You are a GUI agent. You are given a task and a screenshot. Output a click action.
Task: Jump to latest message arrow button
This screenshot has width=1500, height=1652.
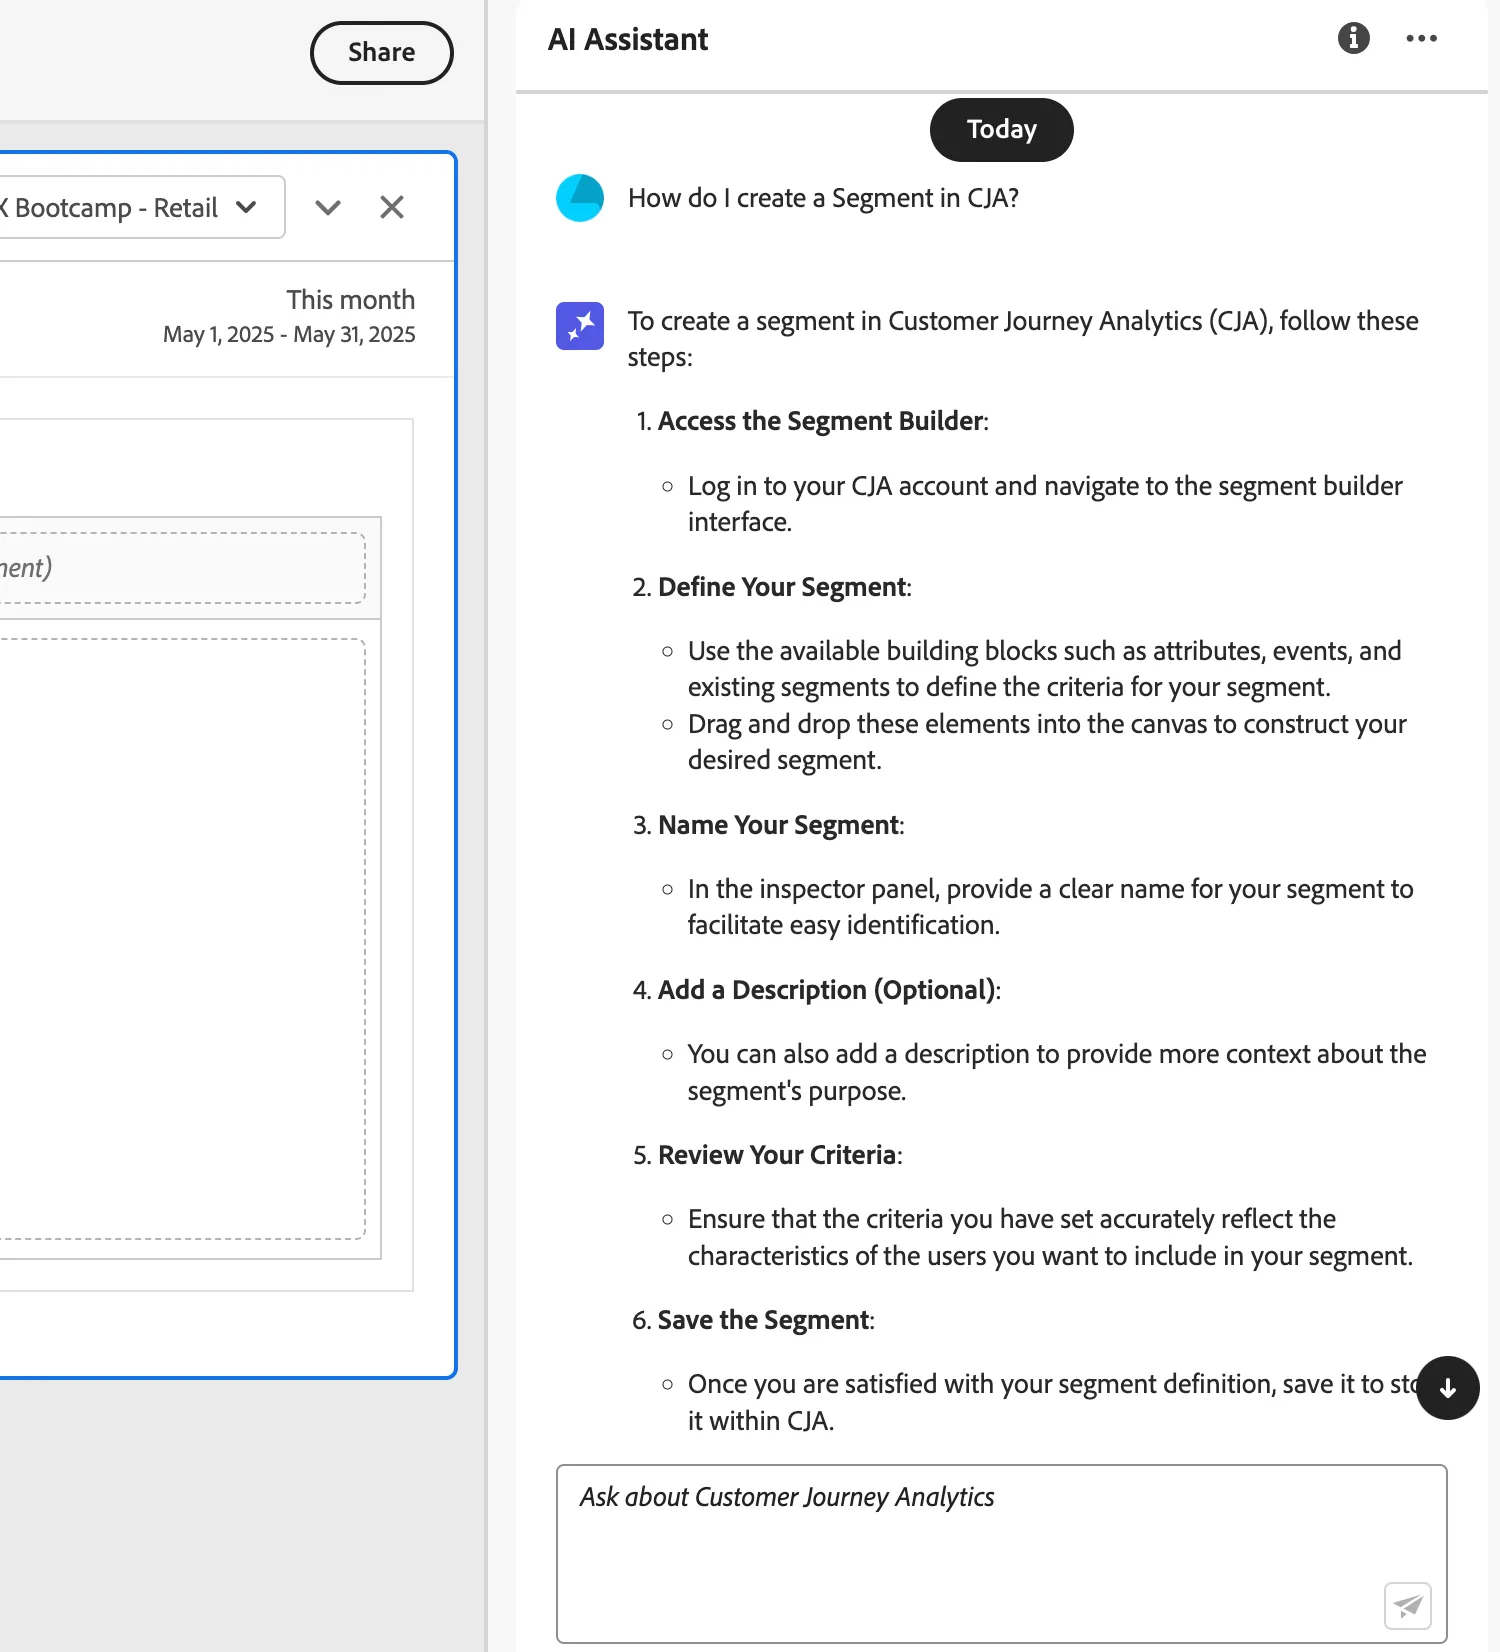click(x=1447, y=1388)
